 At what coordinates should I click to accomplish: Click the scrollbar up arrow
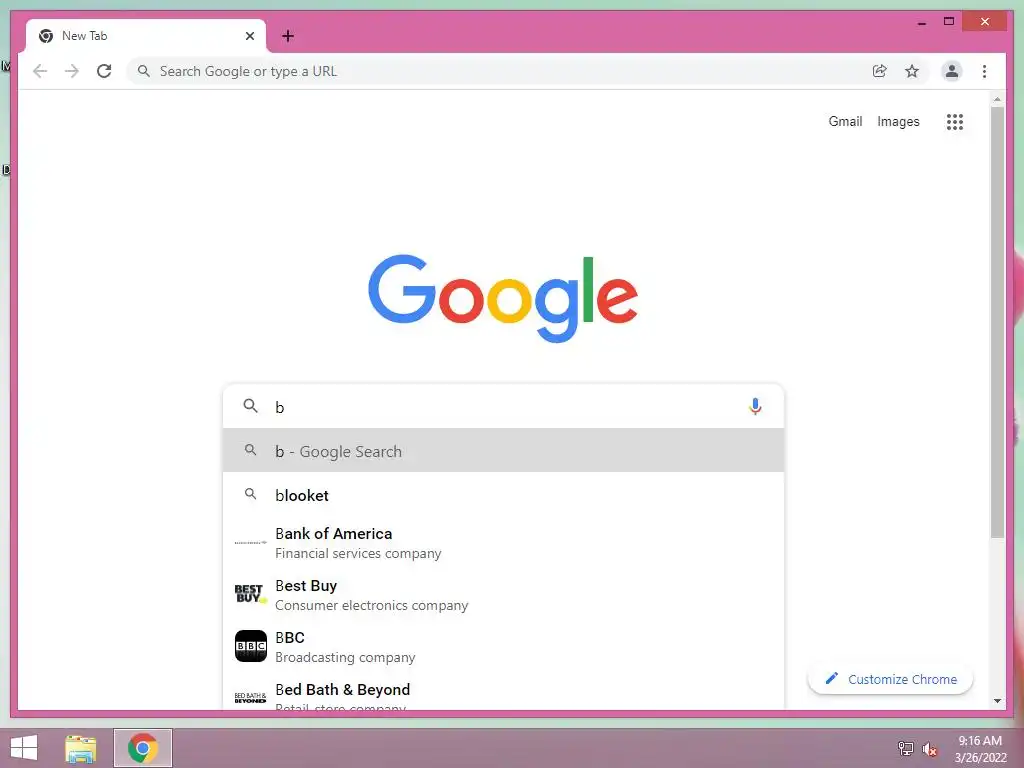[x=997, y=99]
